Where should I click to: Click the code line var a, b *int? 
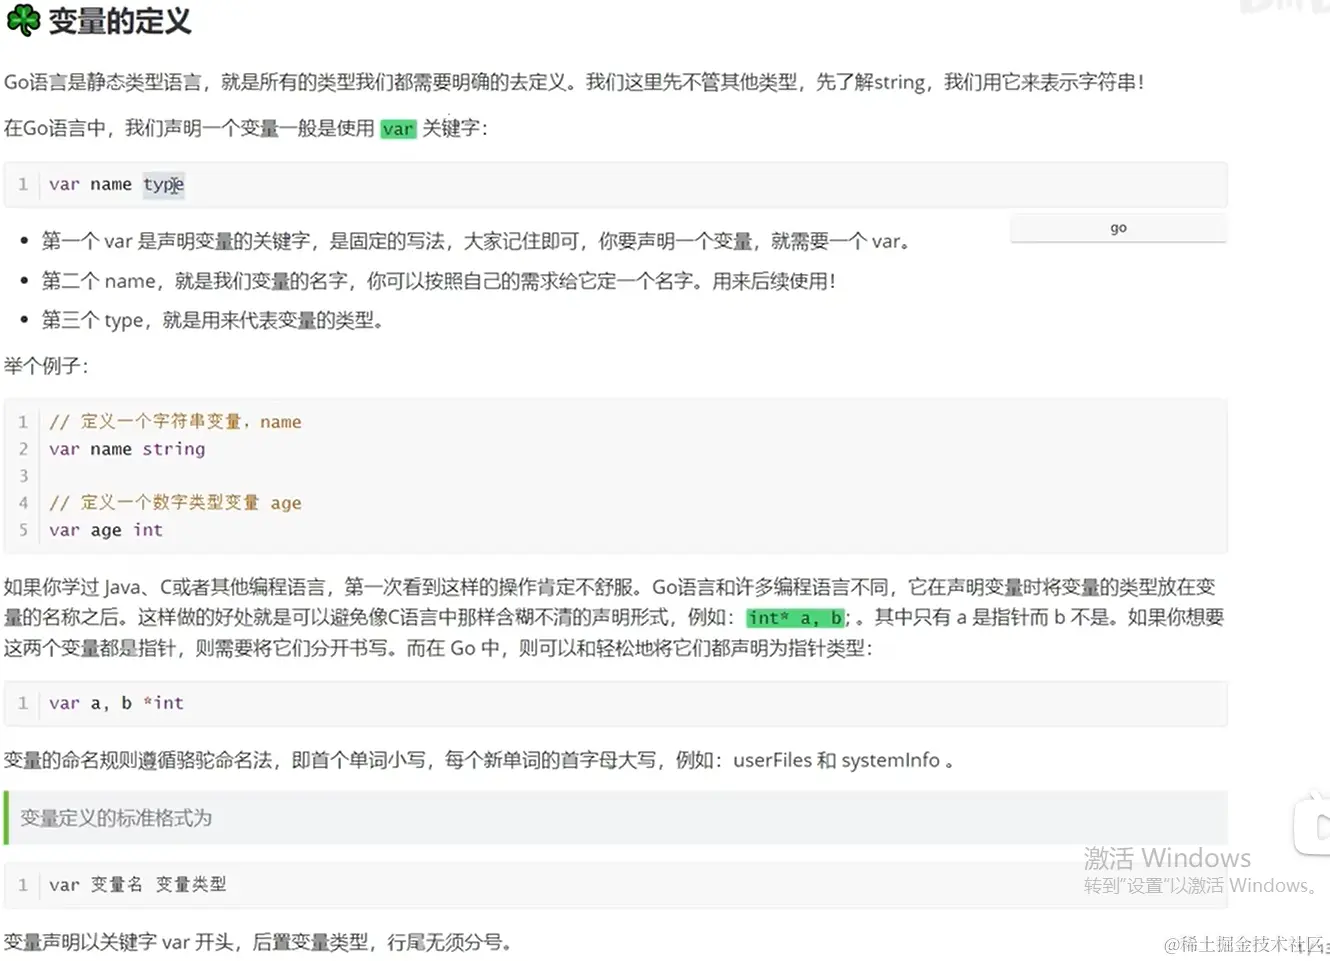coord(116,703)
